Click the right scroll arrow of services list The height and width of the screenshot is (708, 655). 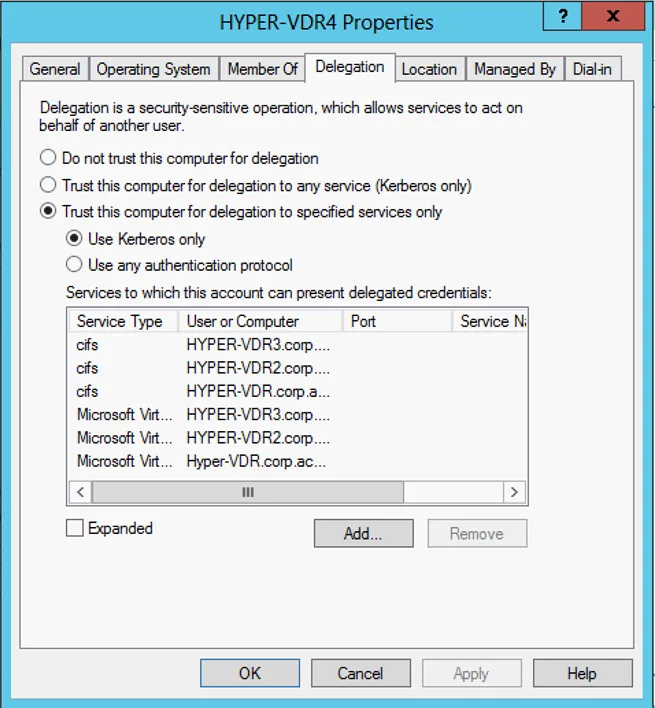(514, 492)
